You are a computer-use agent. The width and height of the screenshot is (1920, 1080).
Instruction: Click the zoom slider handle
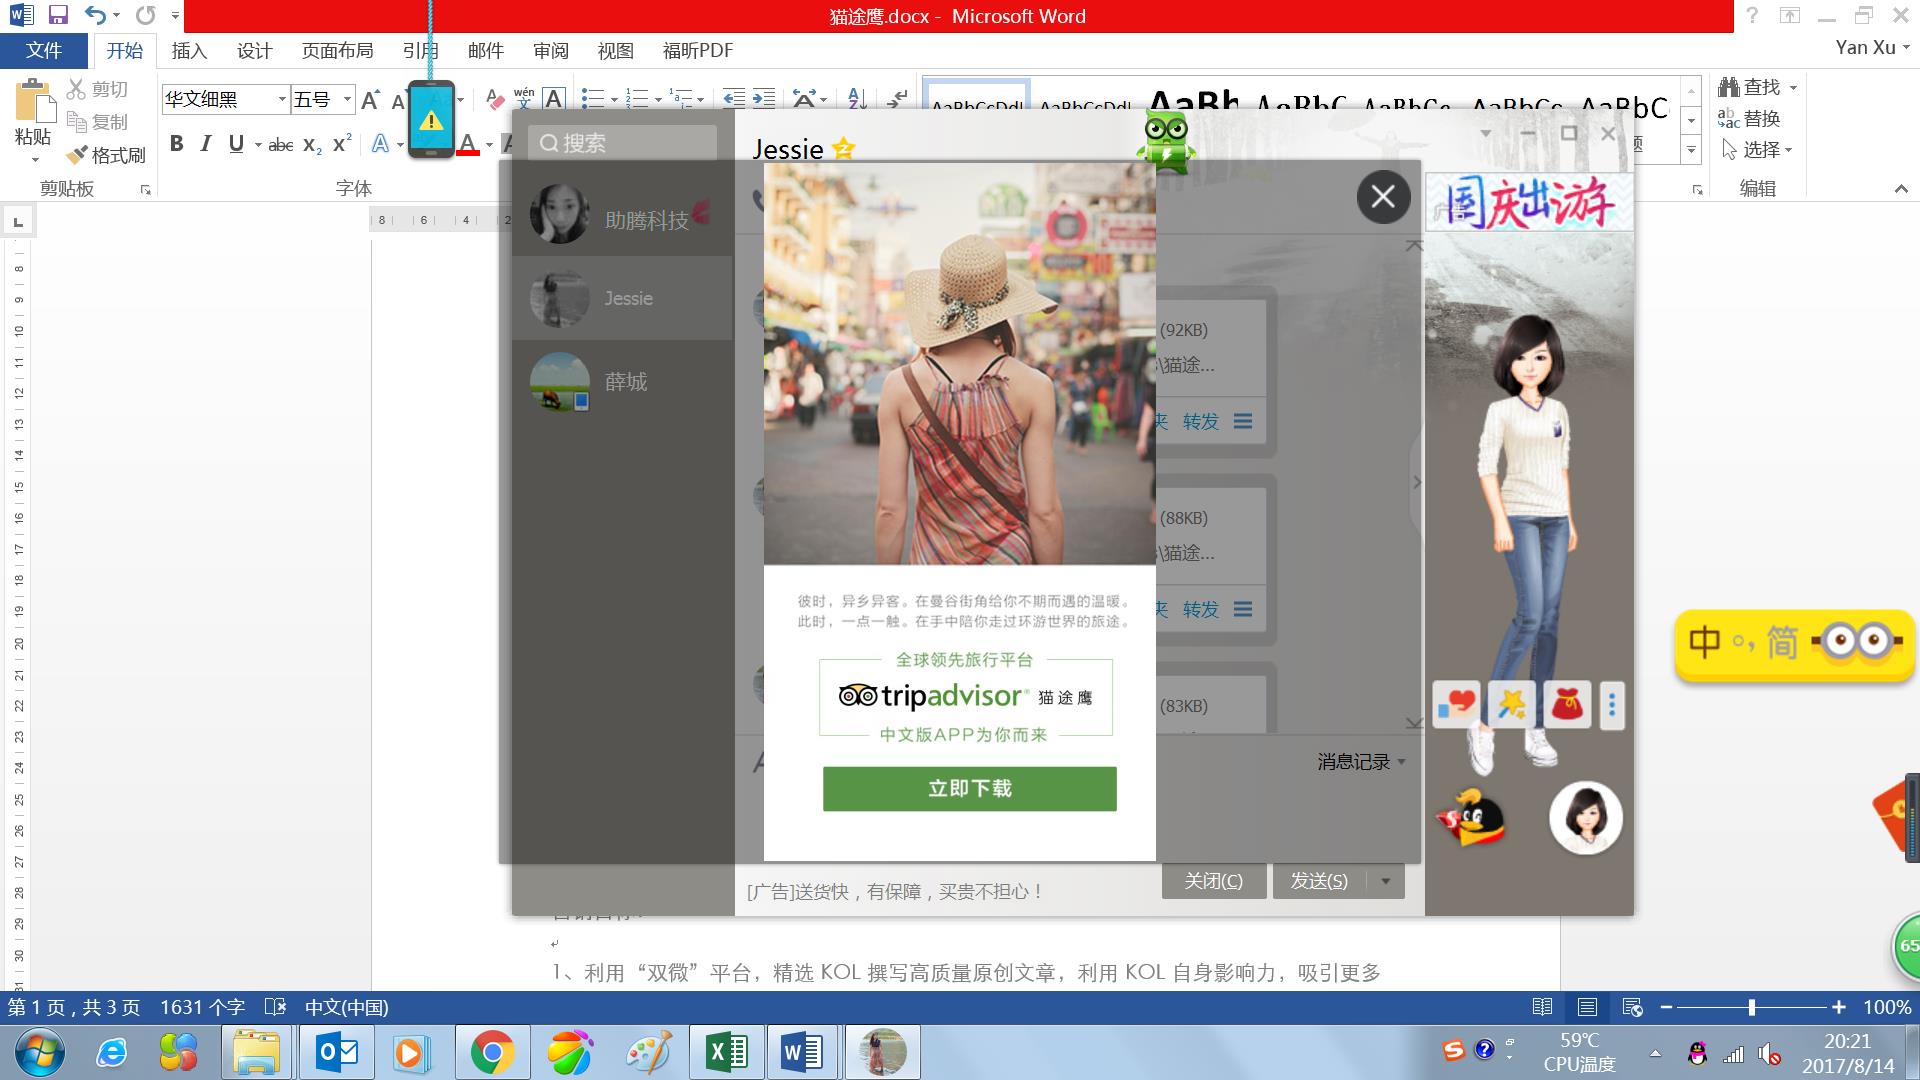coord(1752,1007)
